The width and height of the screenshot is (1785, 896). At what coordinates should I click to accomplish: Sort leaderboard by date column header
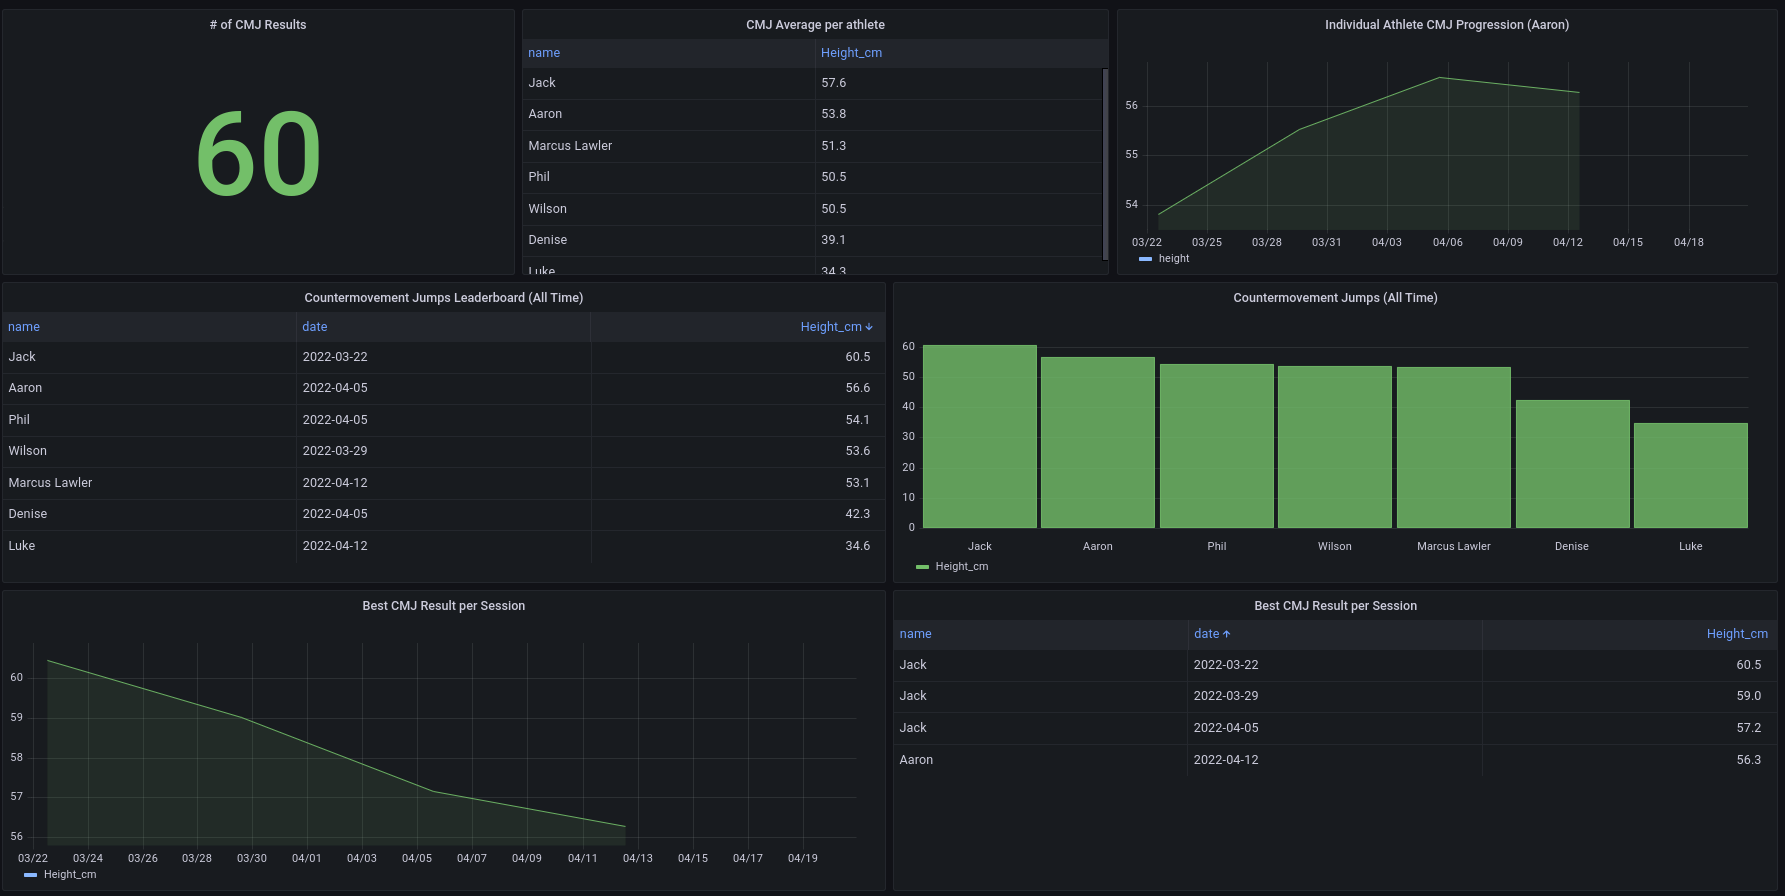click(315, 327)
